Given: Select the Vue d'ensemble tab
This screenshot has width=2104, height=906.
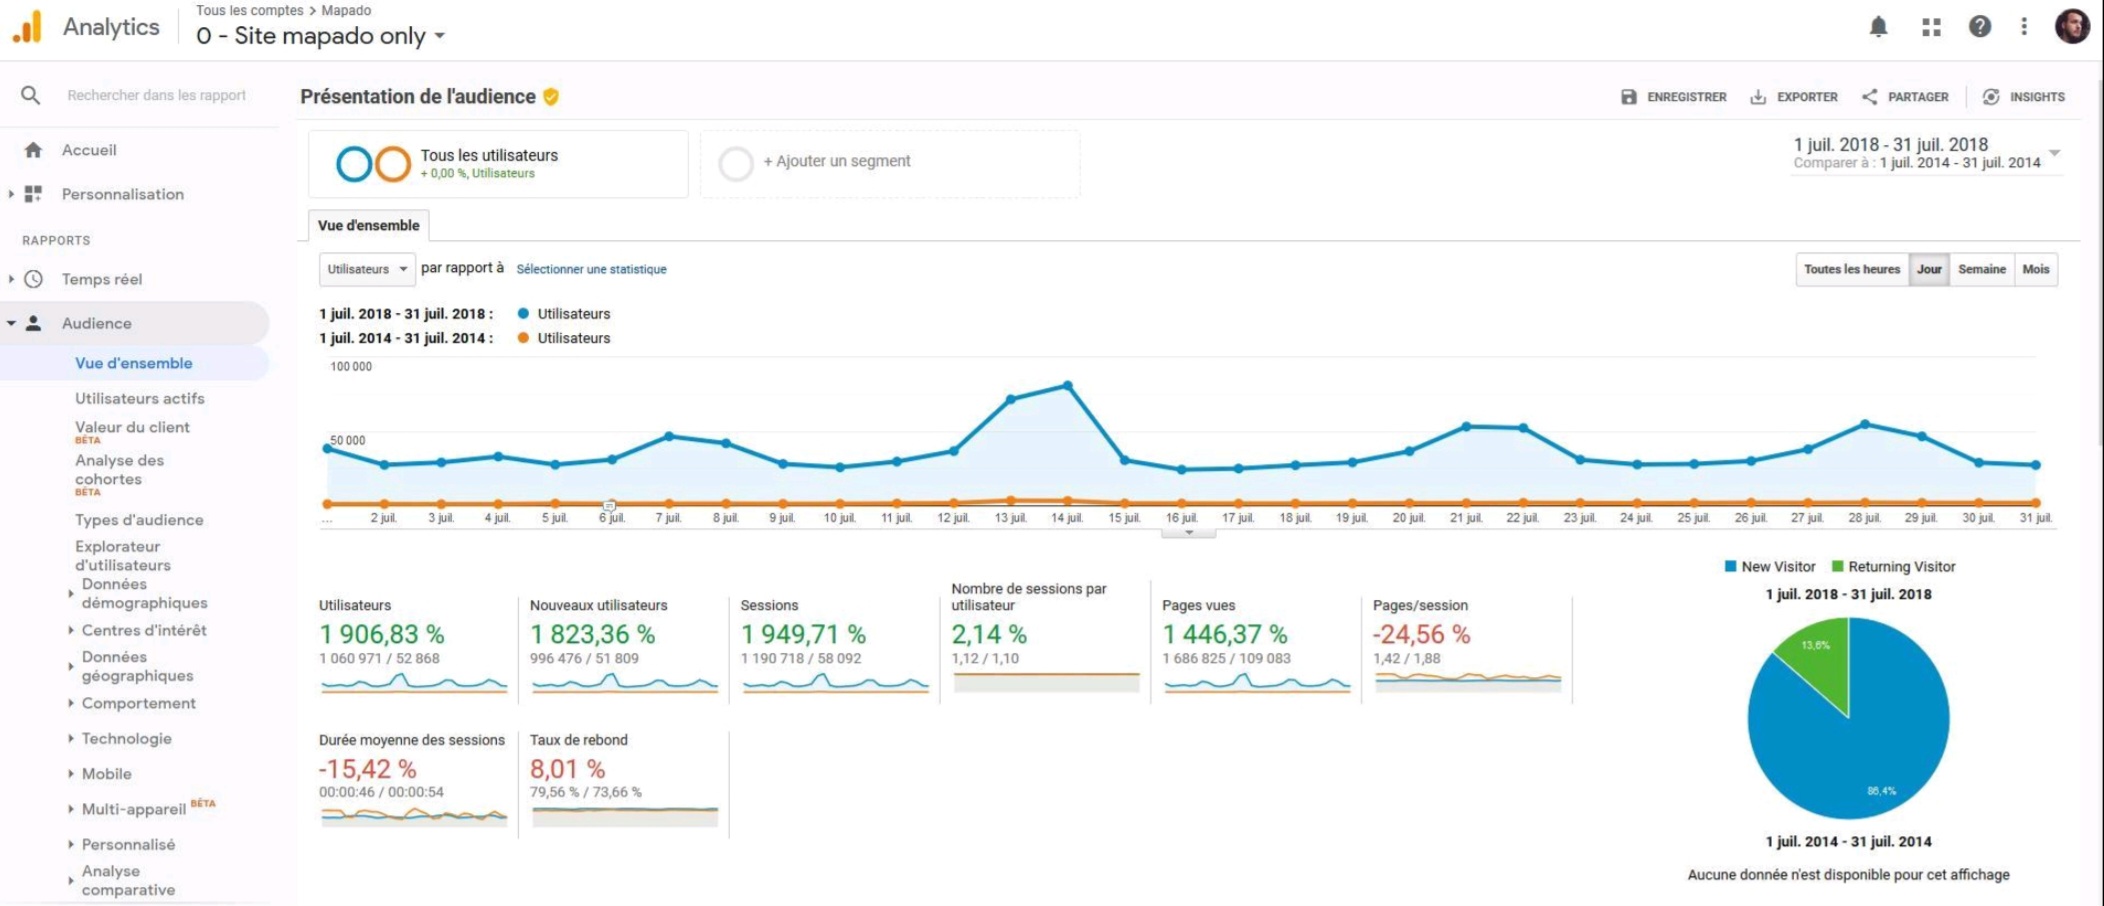Looking at the screenshot, I should 369,226.
